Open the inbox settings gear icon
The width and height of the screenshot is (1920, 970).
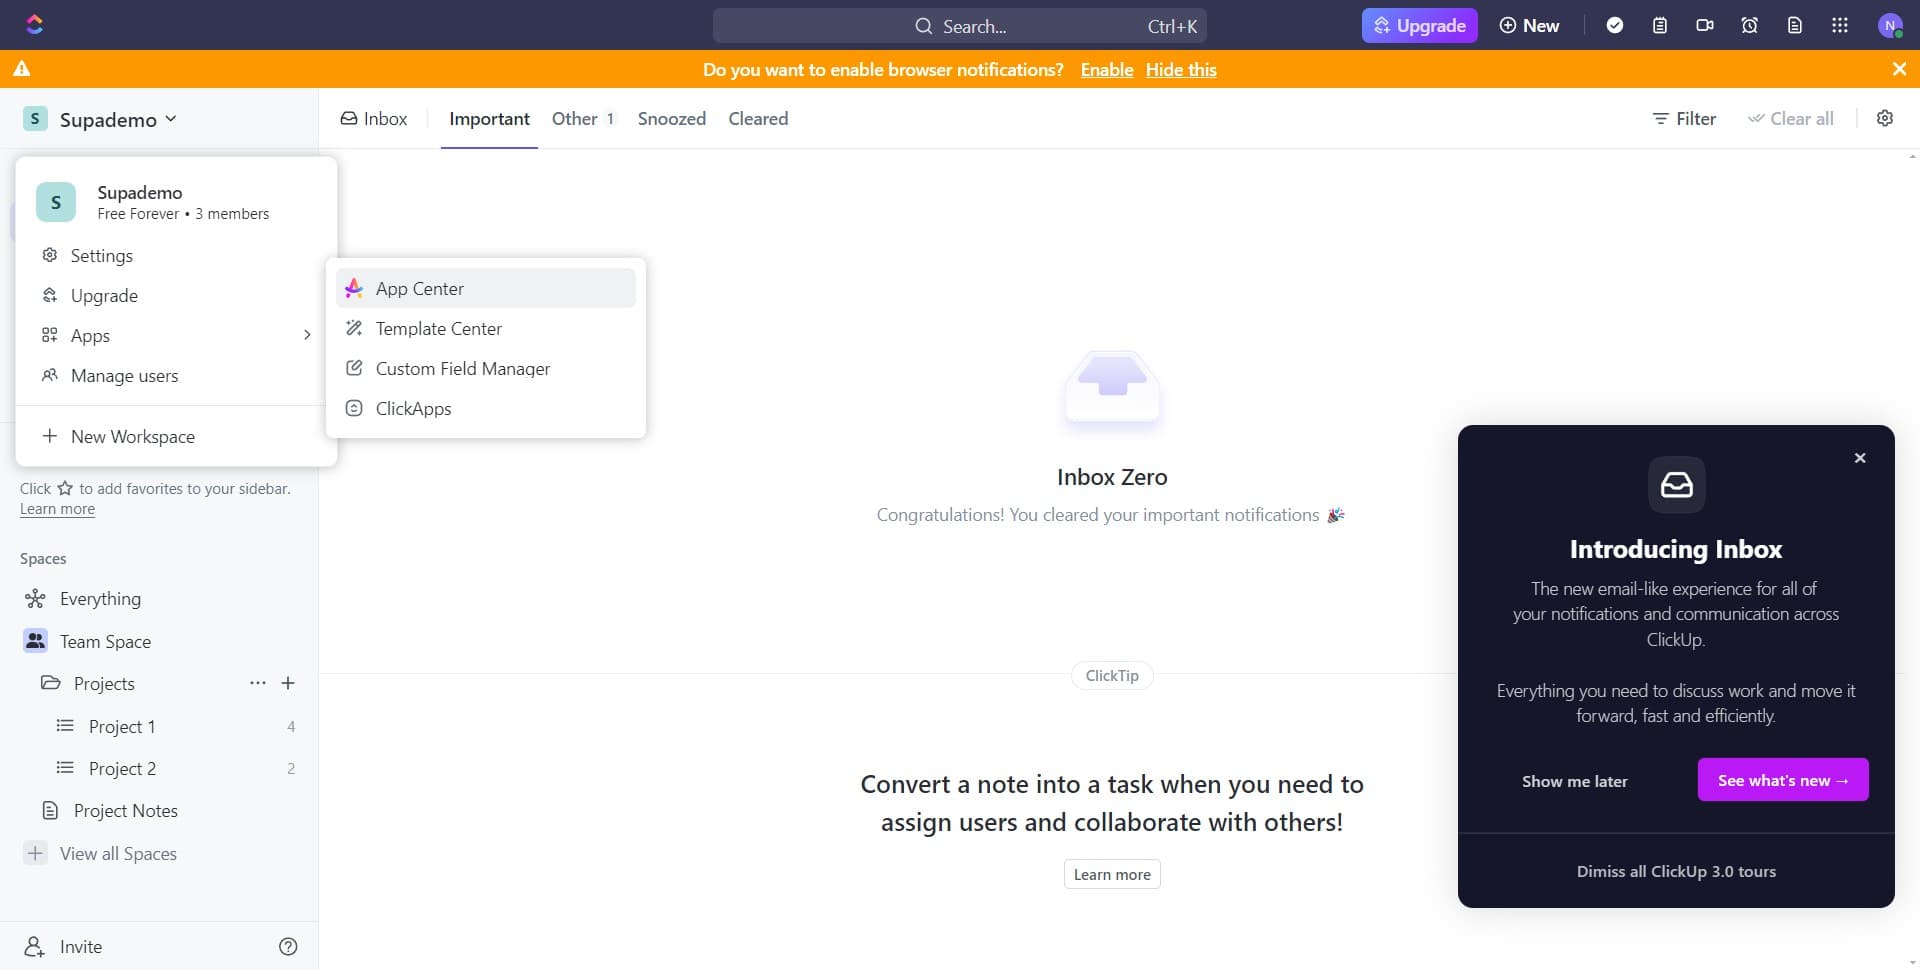click(1885, 118)
